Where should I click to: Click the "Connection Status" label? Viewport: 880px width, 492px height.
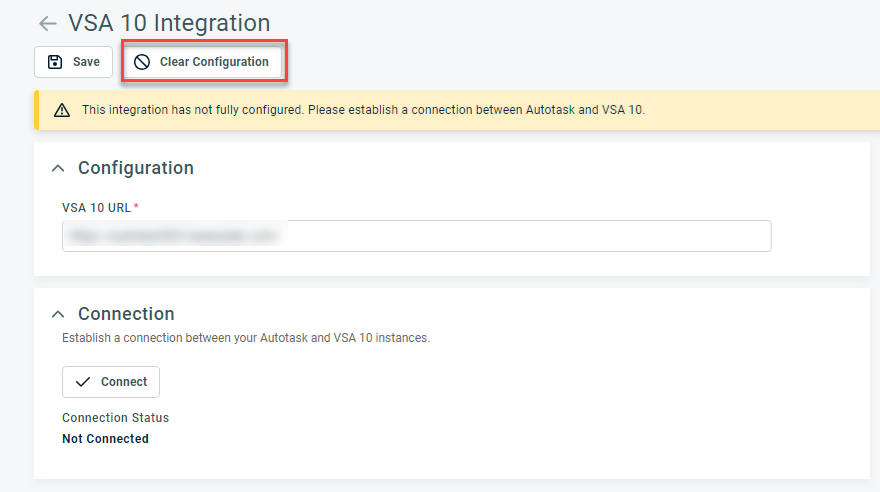coord(116,417)
